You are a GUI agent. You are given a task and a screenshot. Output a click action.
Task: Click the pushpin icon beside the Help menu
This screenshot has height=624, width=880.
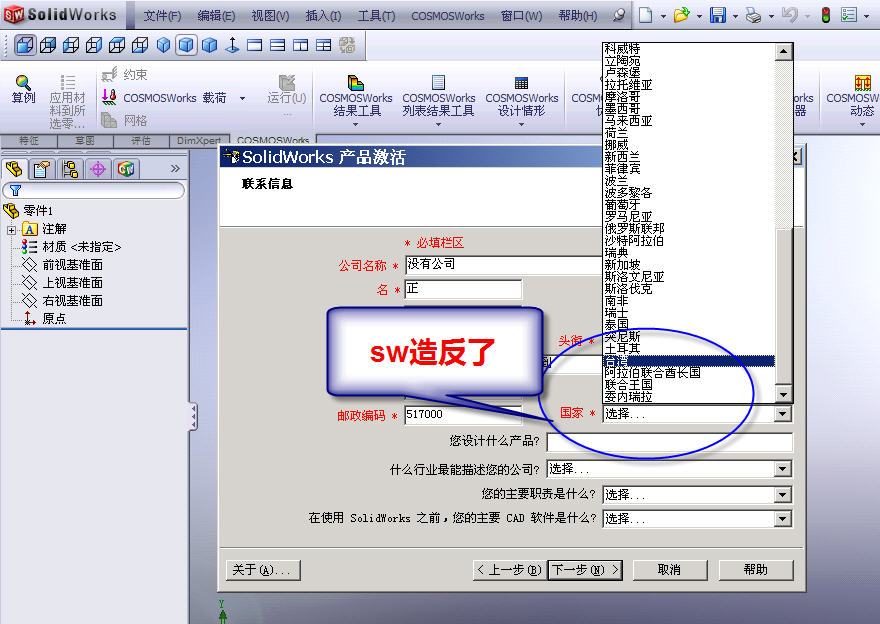click(x=618, y=15)
